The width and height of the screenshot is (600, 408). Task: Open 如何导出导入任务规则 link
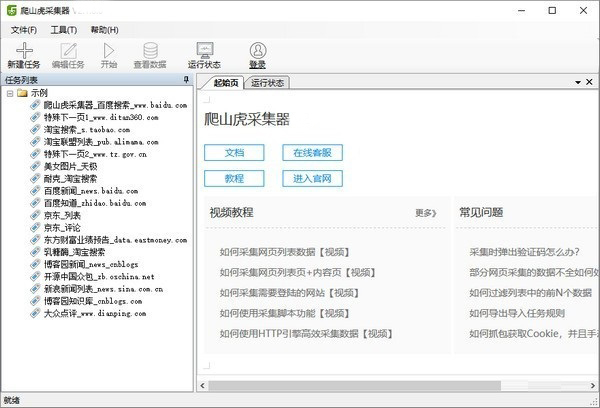[517, 313]
